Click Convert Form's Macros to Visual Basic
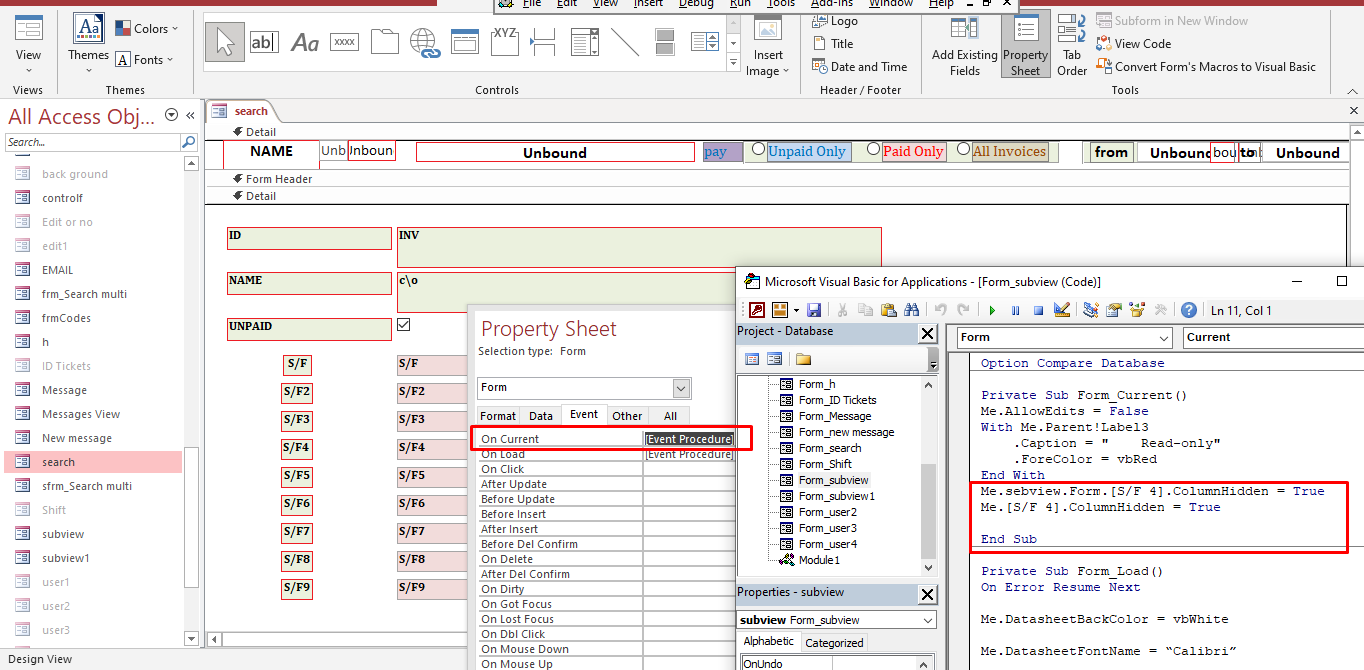1364x670 pixels. tap(1206, 67)
